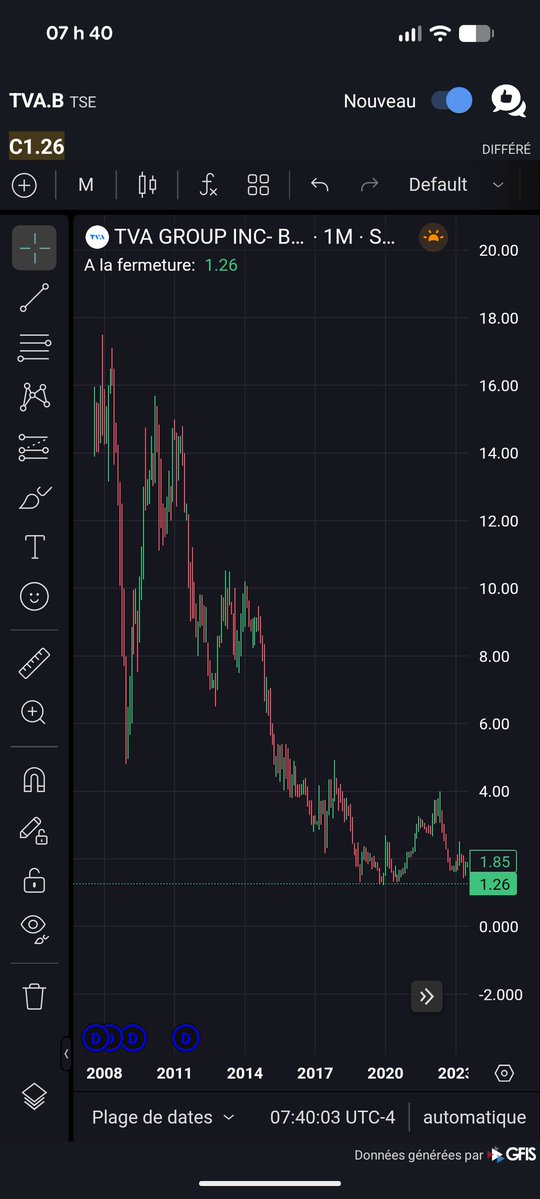Open the Default template dropdown

438,185
